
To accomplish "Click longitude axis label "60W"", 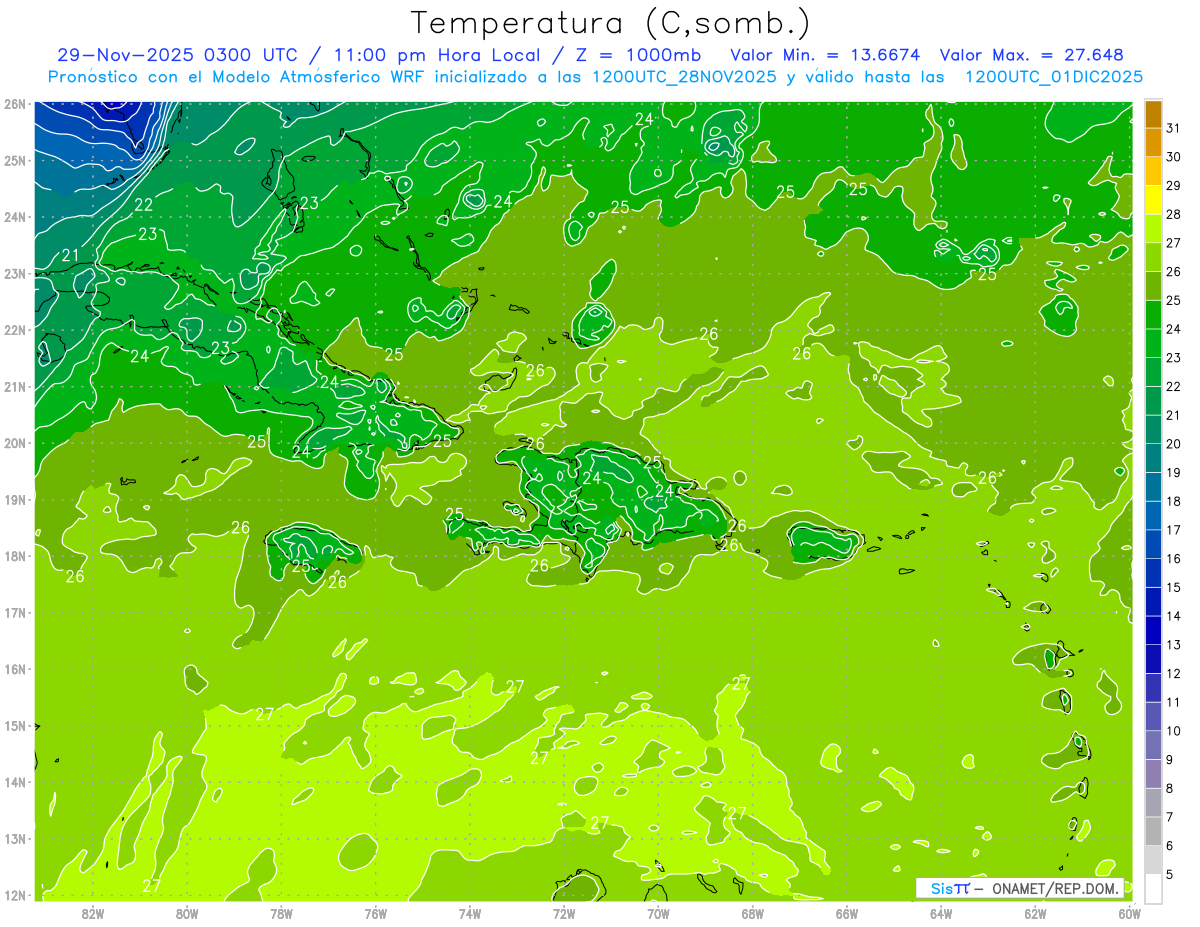I will coord(1129,913).
